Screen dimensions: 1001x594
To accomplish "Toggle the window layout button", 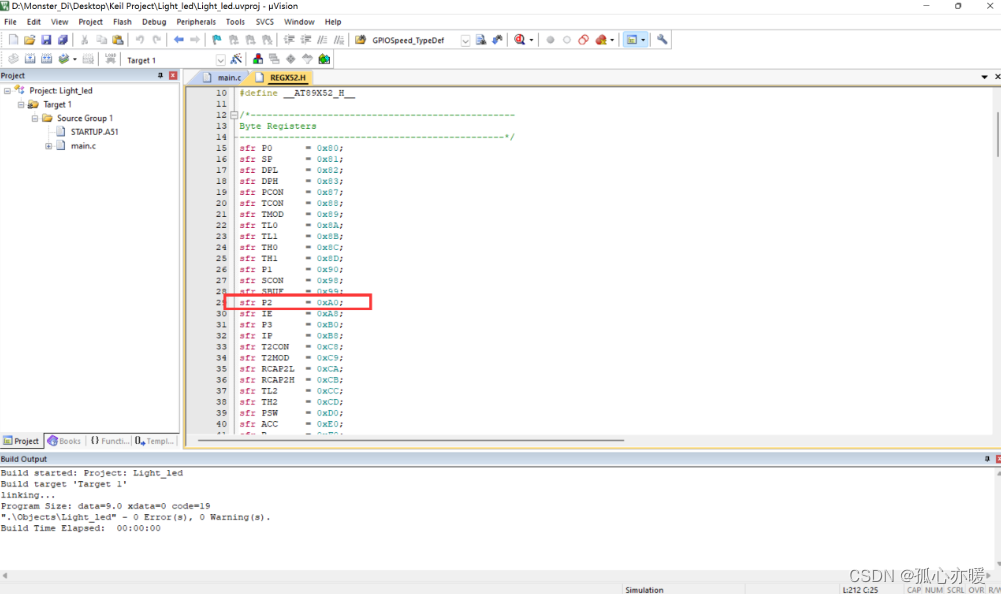I will point(631,40).
